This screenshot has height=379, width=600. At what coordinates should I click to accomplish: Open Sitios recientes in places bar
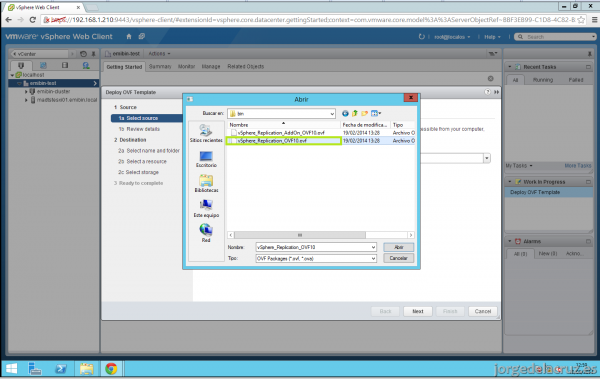click(206, 133)
